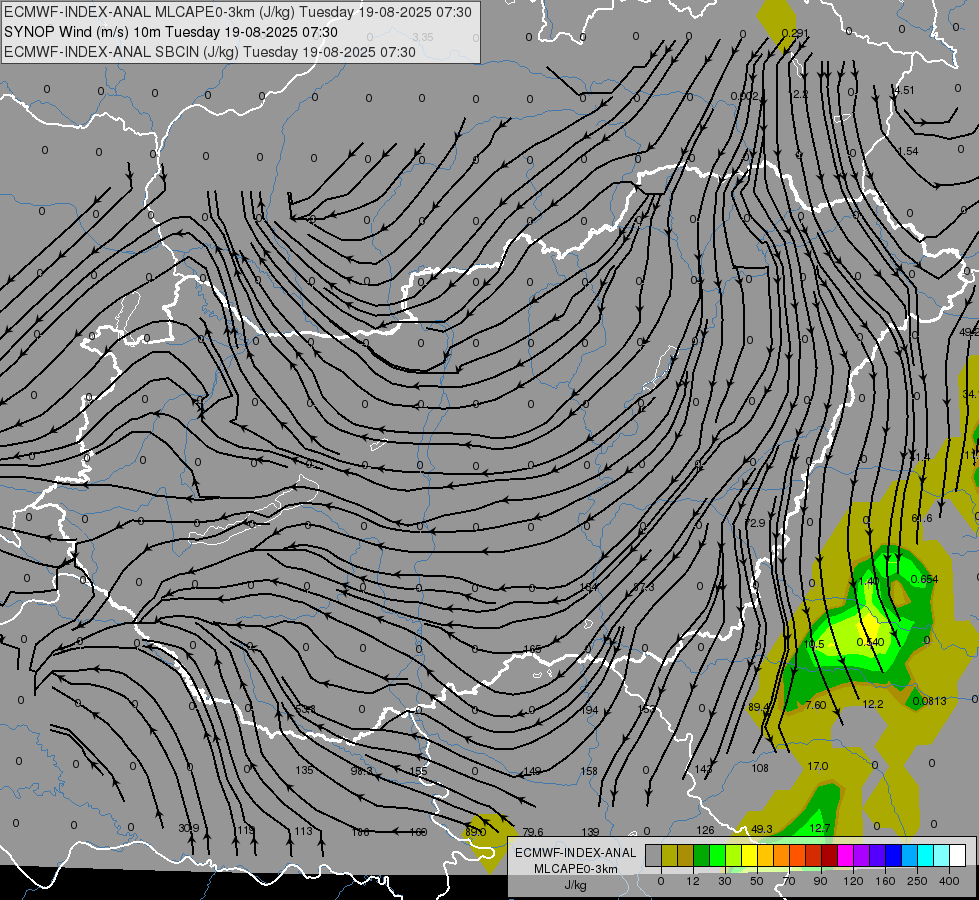Click the legend tick value '50'
The height and width of the screenshot is (900, 979).
tap(757, 881)
